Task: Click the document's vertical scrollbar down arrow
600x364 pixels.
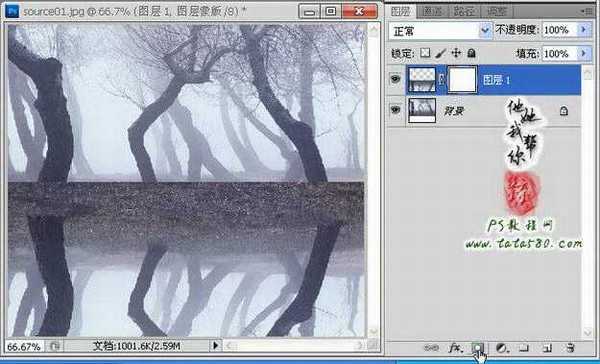Action: (374, 331)
